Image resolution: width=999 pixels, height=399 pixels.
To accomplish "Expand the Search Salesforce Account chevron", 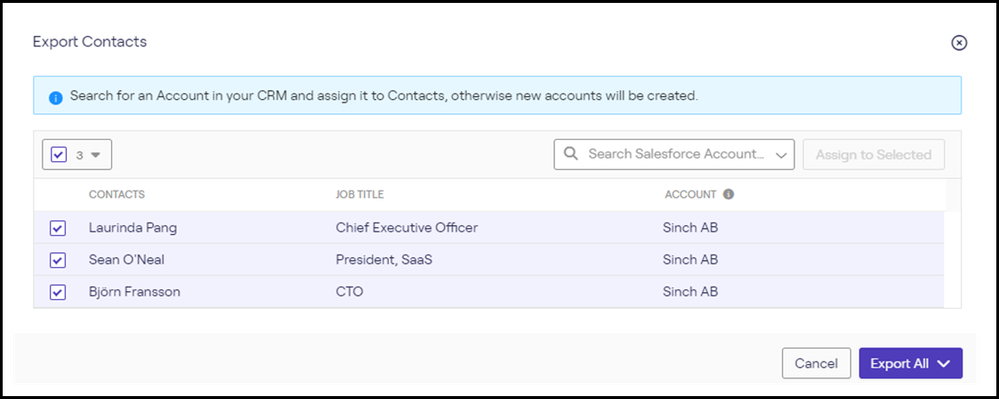I will click(x=780, y=155).
